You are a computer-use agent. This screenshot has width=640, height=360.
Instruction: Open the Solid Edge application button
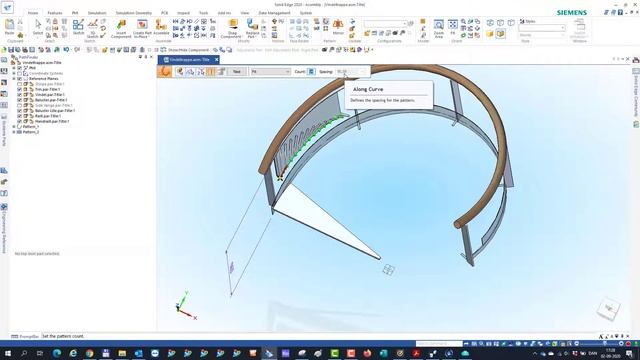[x=7, y=7]
